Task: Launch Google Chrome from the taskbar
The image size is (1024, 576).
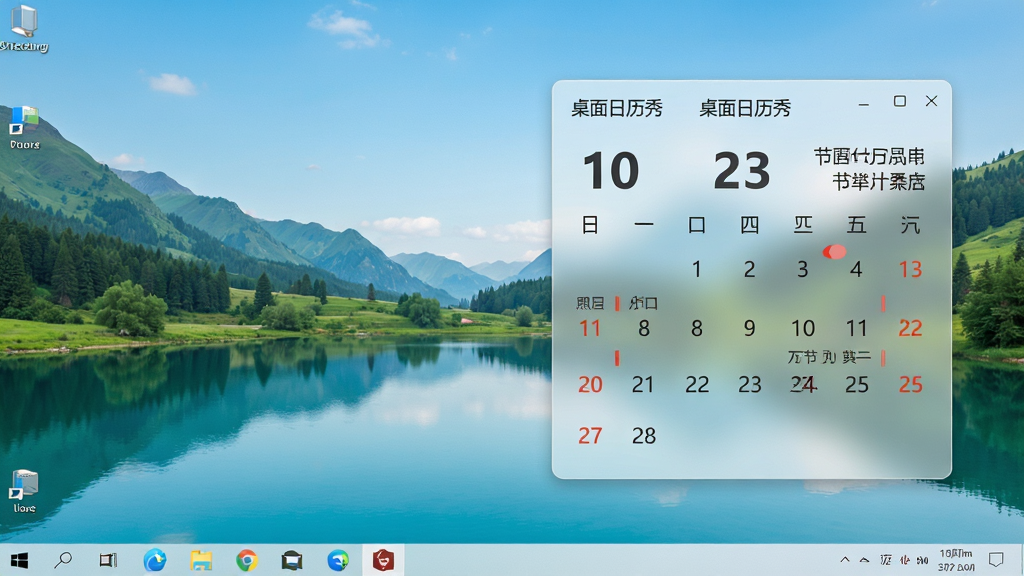Action: [247, 560]
